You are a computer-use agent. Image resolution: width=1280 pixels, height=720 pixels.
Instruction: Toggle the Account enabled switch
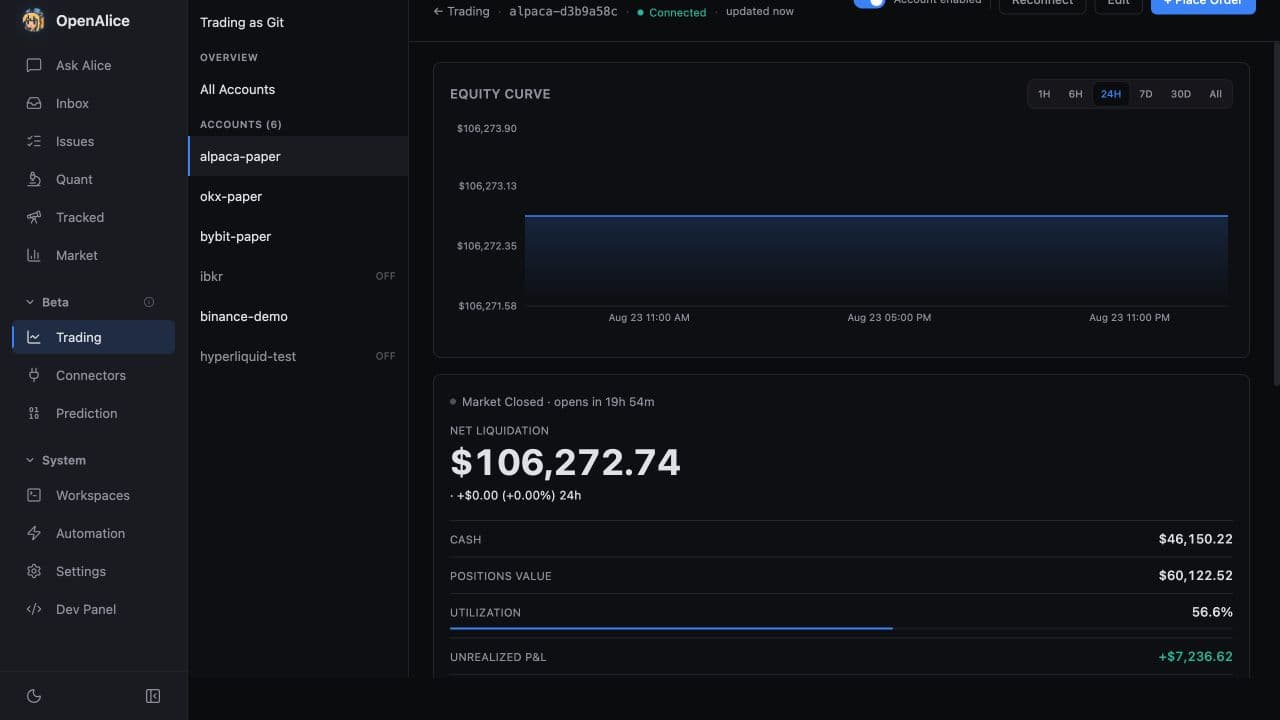[869, 3]
